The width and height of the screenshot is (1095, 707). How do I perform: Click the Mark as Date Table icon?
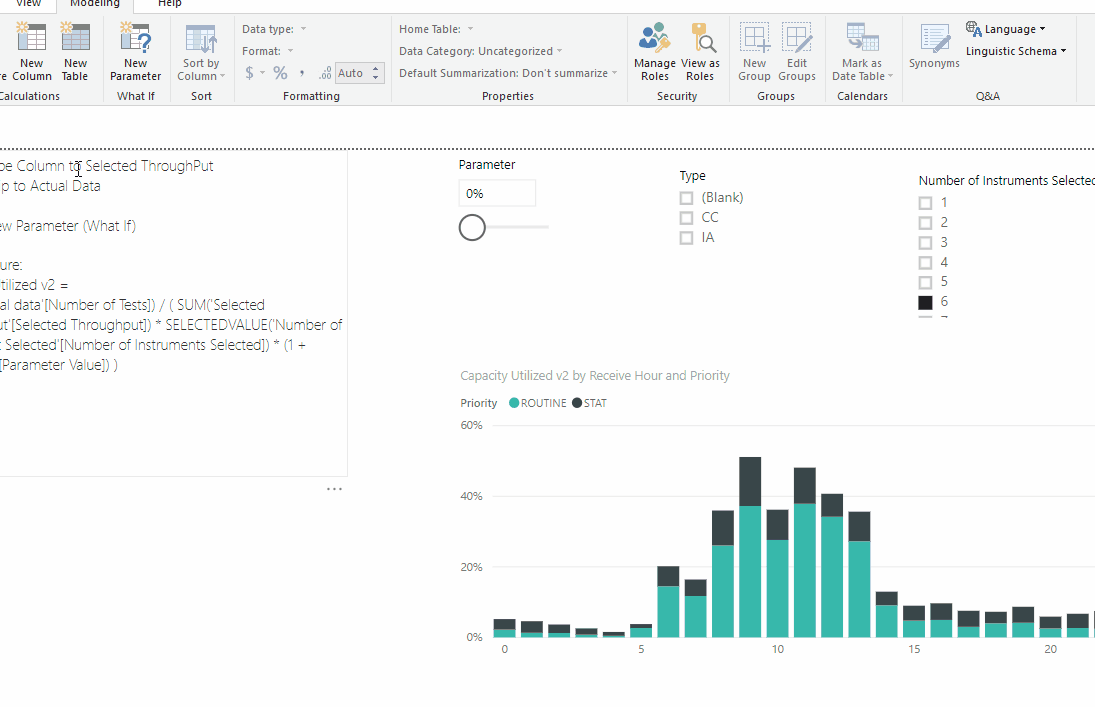[861, 45]
